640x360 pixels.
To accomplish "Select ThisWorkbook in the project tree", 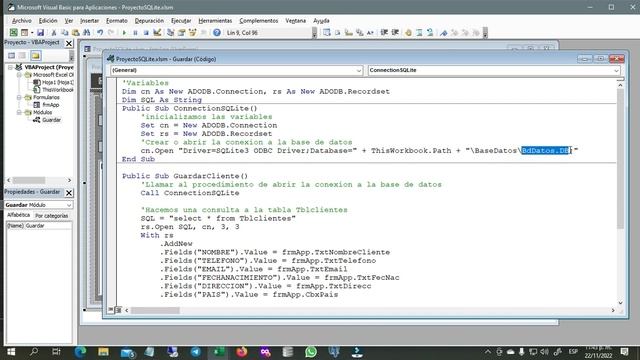I will click(53, 90).
